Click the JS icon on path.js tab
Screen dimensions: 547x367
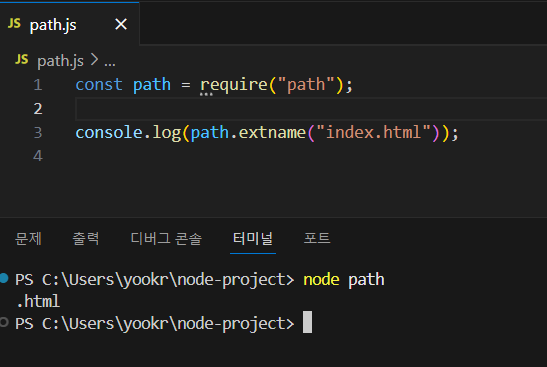click(14, 24)
